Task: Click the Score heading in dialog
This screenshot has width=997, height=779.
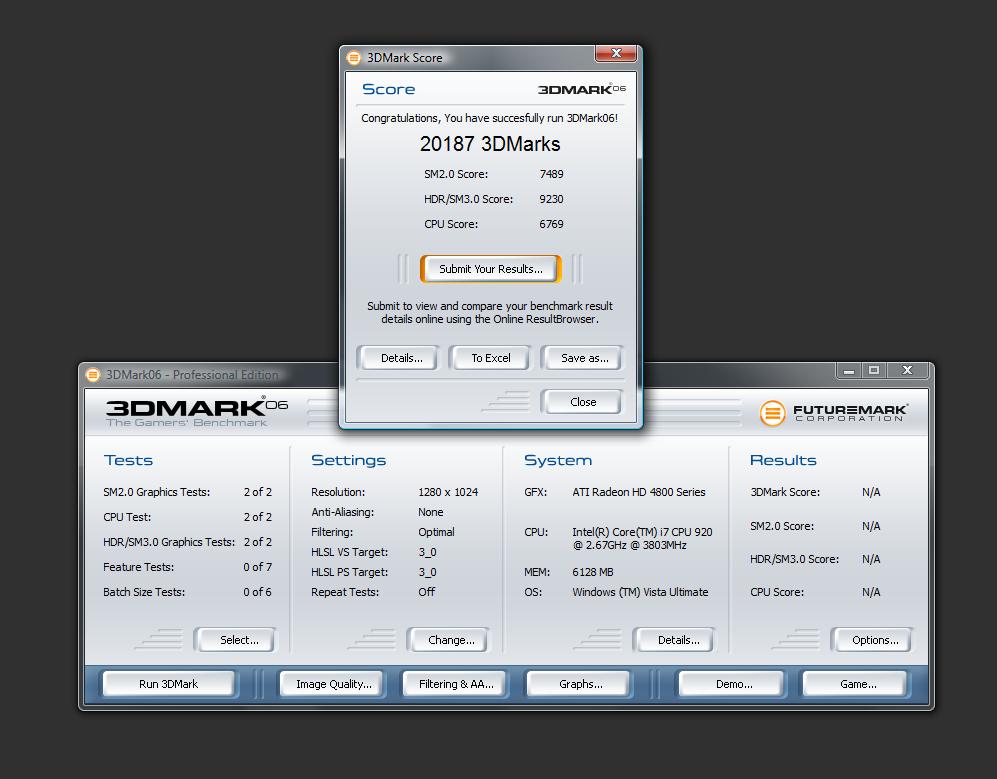Action: [388, 89]
